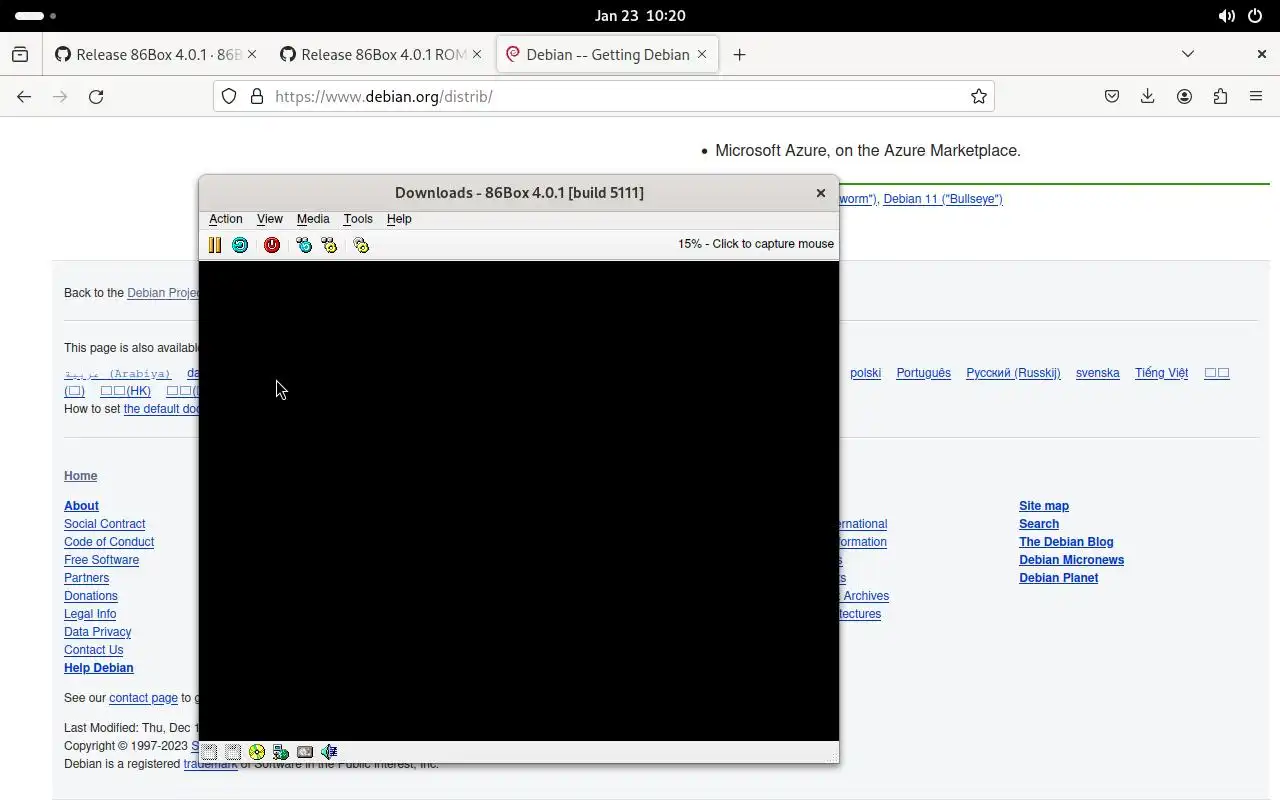This screenshot has width=1280, height=800.
Task: Expand the list all tabs dropdown
Action: coord(1188,54)
